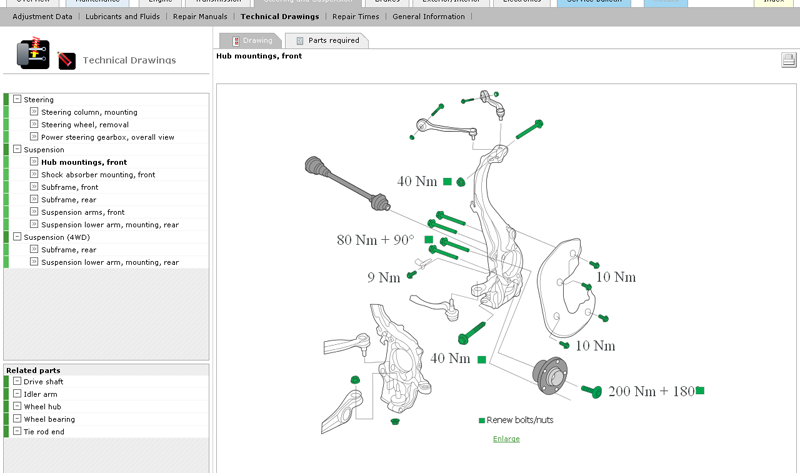Image resolution: width=800 pixels, height=473 pixels.
Task: Switch to the Drawing tab
Action: click(x=251, y=40)
